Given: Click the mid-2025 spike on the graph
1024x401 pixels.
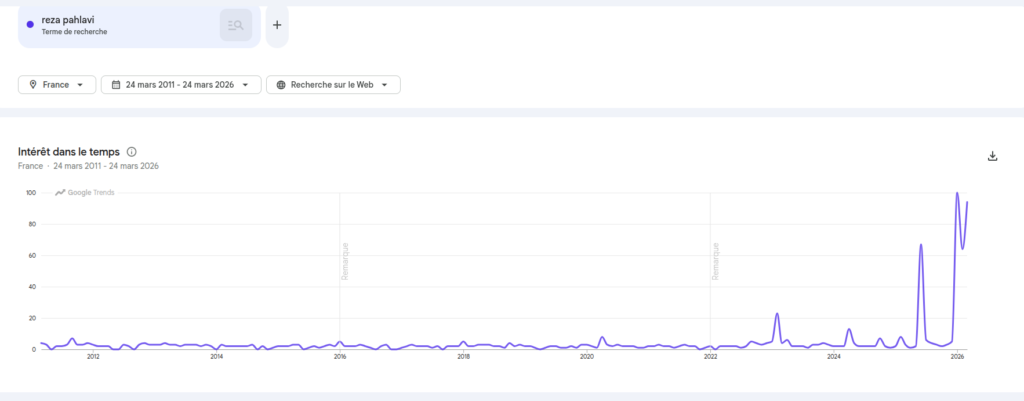Looking at the screenshot, I should (x=921, y=245).
